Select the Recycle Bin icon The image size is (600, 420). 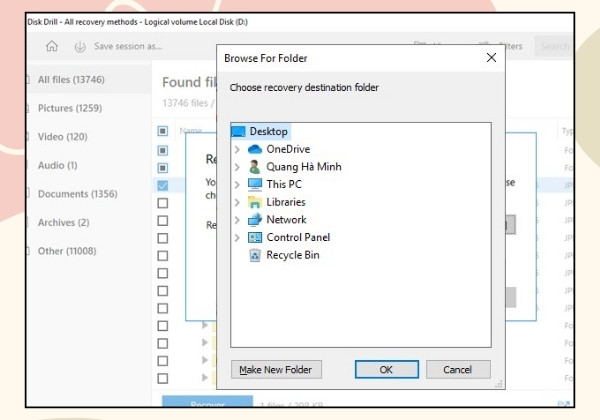[255, 255]
